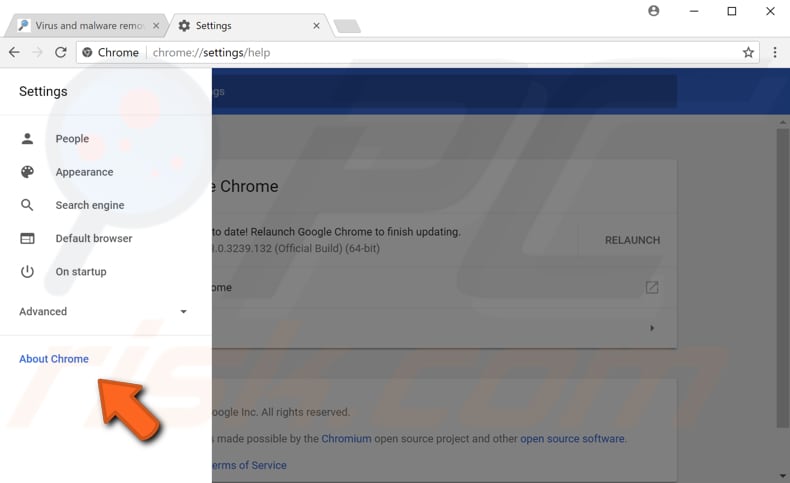Screen dimensions: 790x483
Task: Open the Appearance settings section
Action: (84, 172)
